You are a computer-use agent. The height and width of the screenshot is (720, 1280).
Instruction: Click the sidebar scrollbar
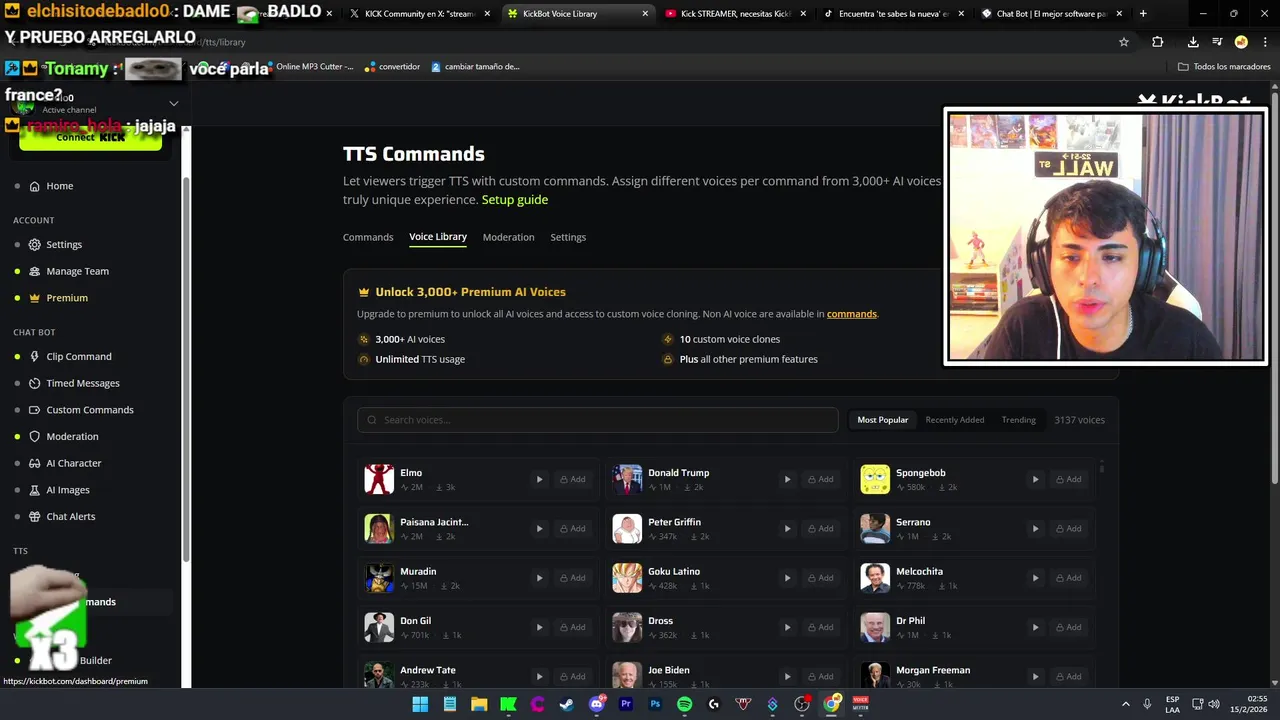186,370
